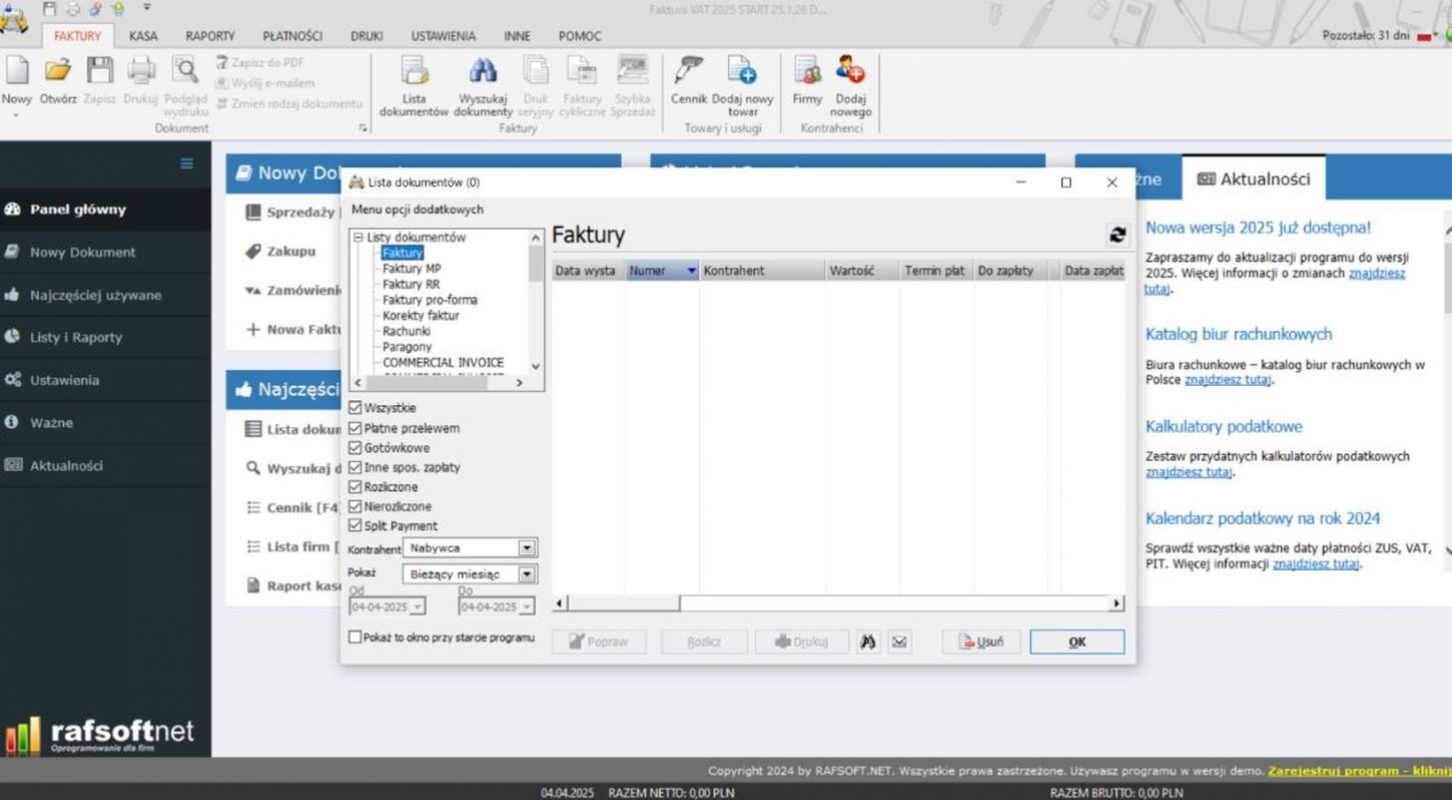Screen dimensions: 1452x800
Task: Follow the link under Kalkulatory podatkowe
Action: point(1189,472)
